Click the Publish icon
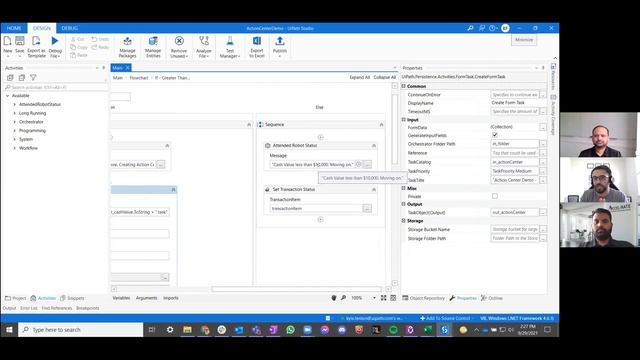The width and height of the screenshot is (640, 360). point(280,41)
